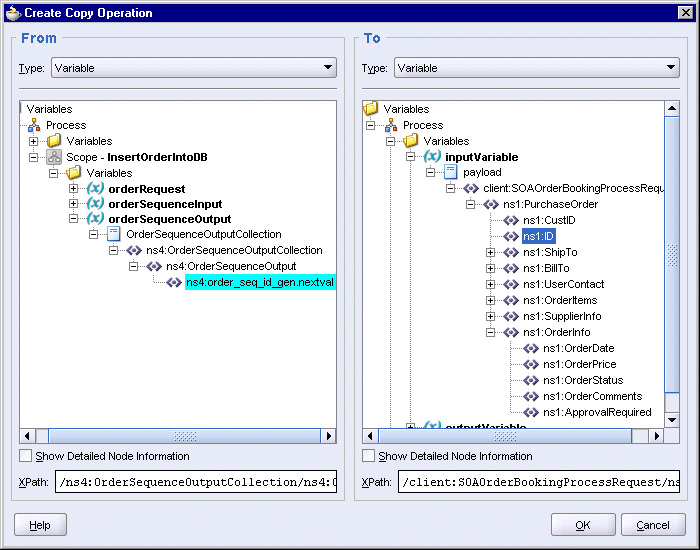This screenshot has width=700, height=550.
Task: Select the ns4:order_seq_id_gen.nextval node text
Action: pos(260,283)
